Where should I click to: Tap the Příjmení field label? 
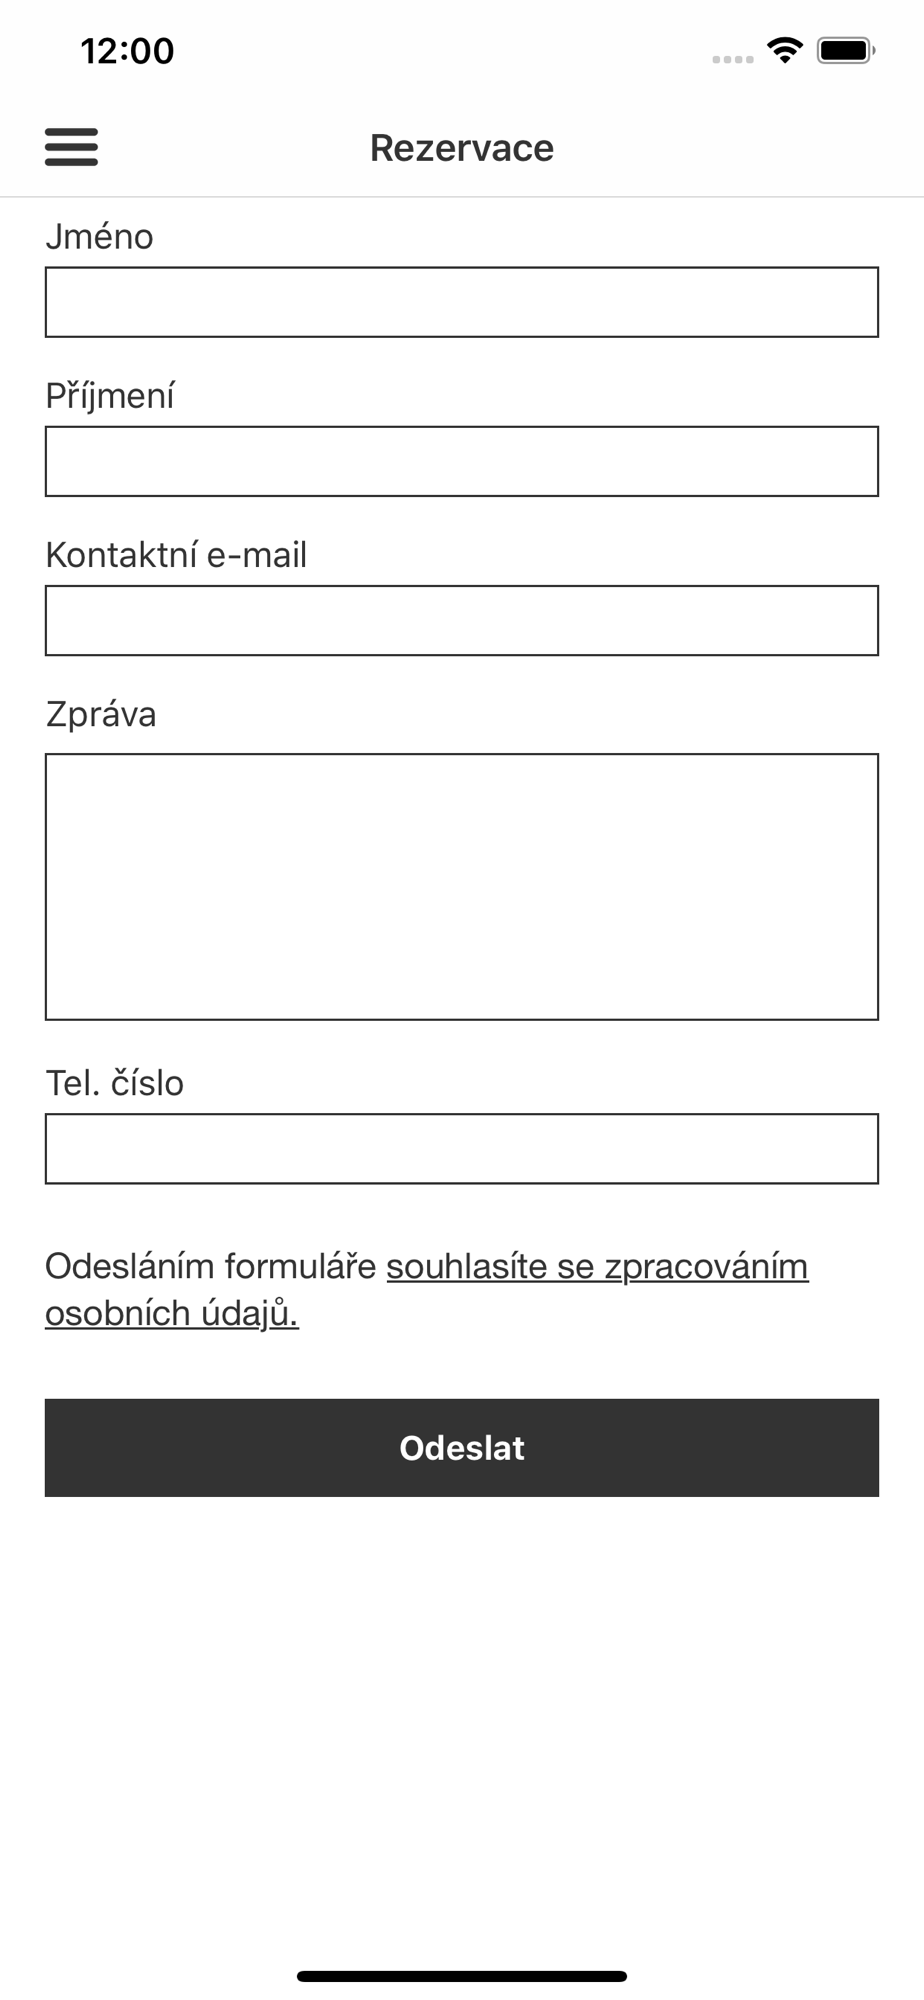tap(110, 396)
